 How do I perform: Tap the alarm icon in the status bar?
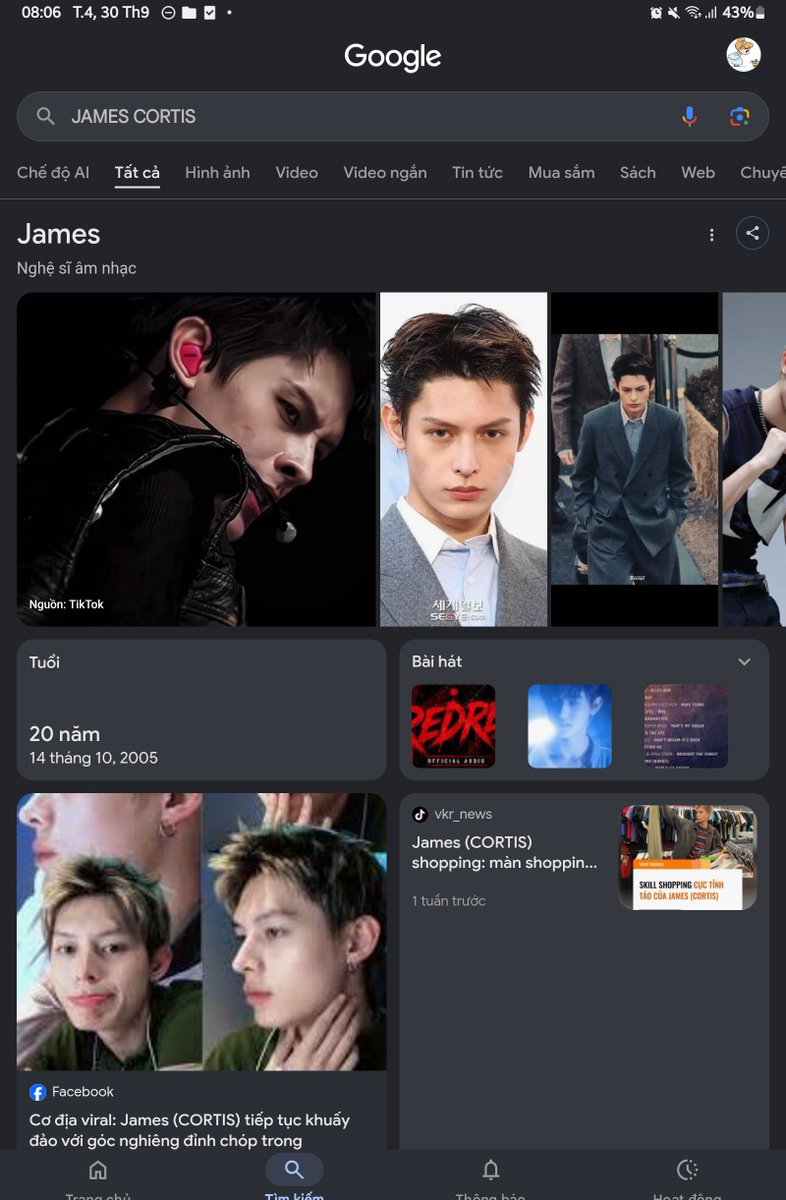click(x=656, y=13)
